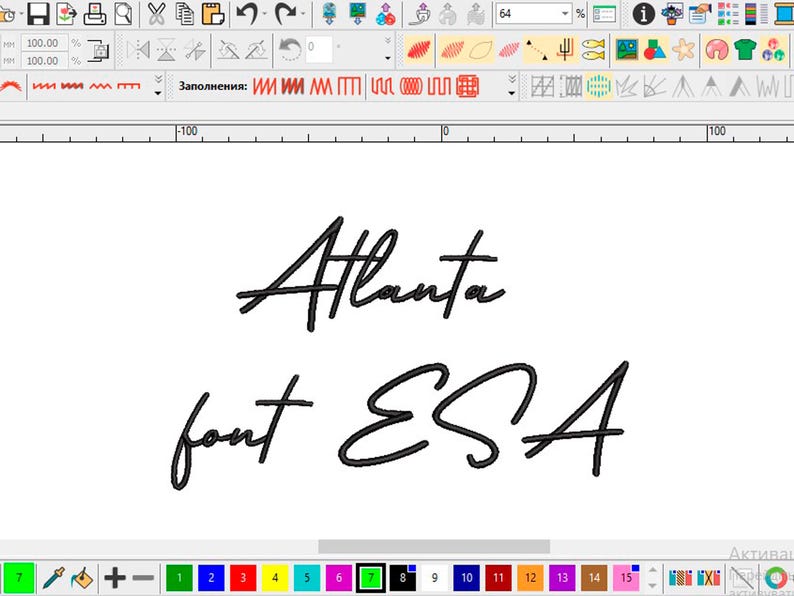Image resolution: width=794 pixels, height=596 pixels.
Task: Expand the outline stitches overflow chevron
Action: click(x=158, y=78)
